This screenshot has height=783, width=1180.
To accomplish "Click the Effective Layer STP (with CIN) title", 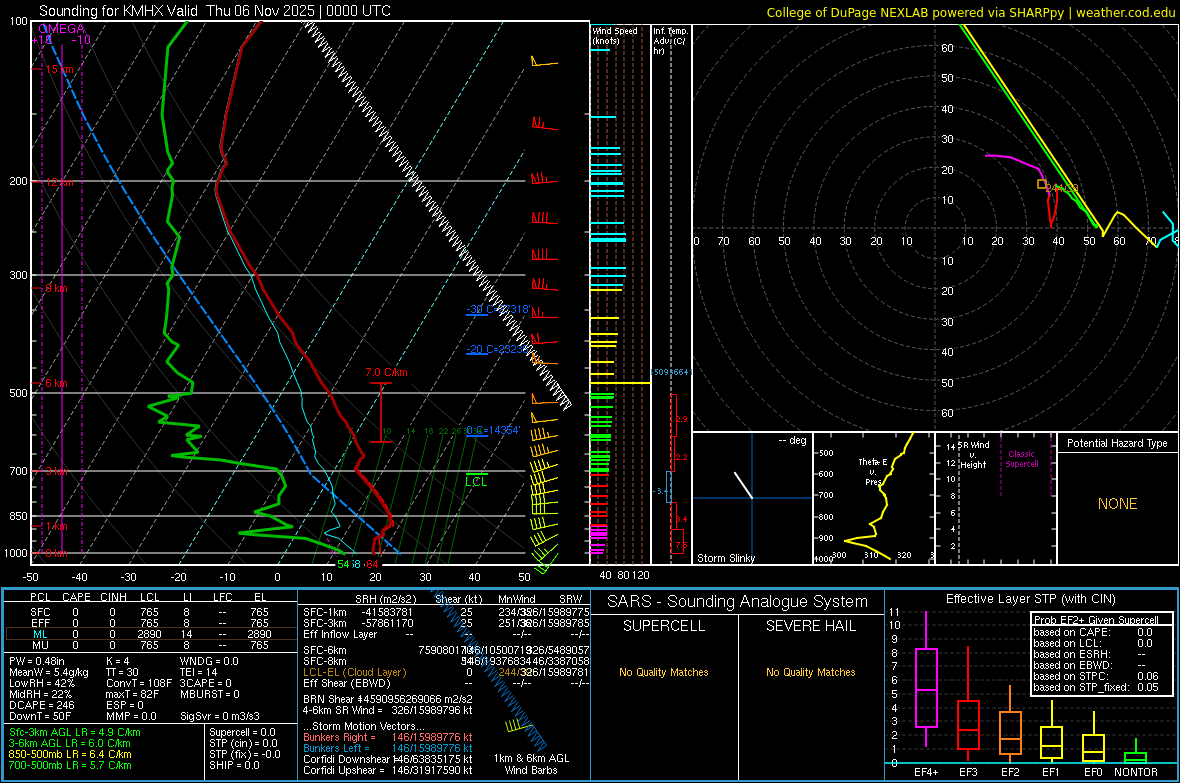I will (1030, 599).
